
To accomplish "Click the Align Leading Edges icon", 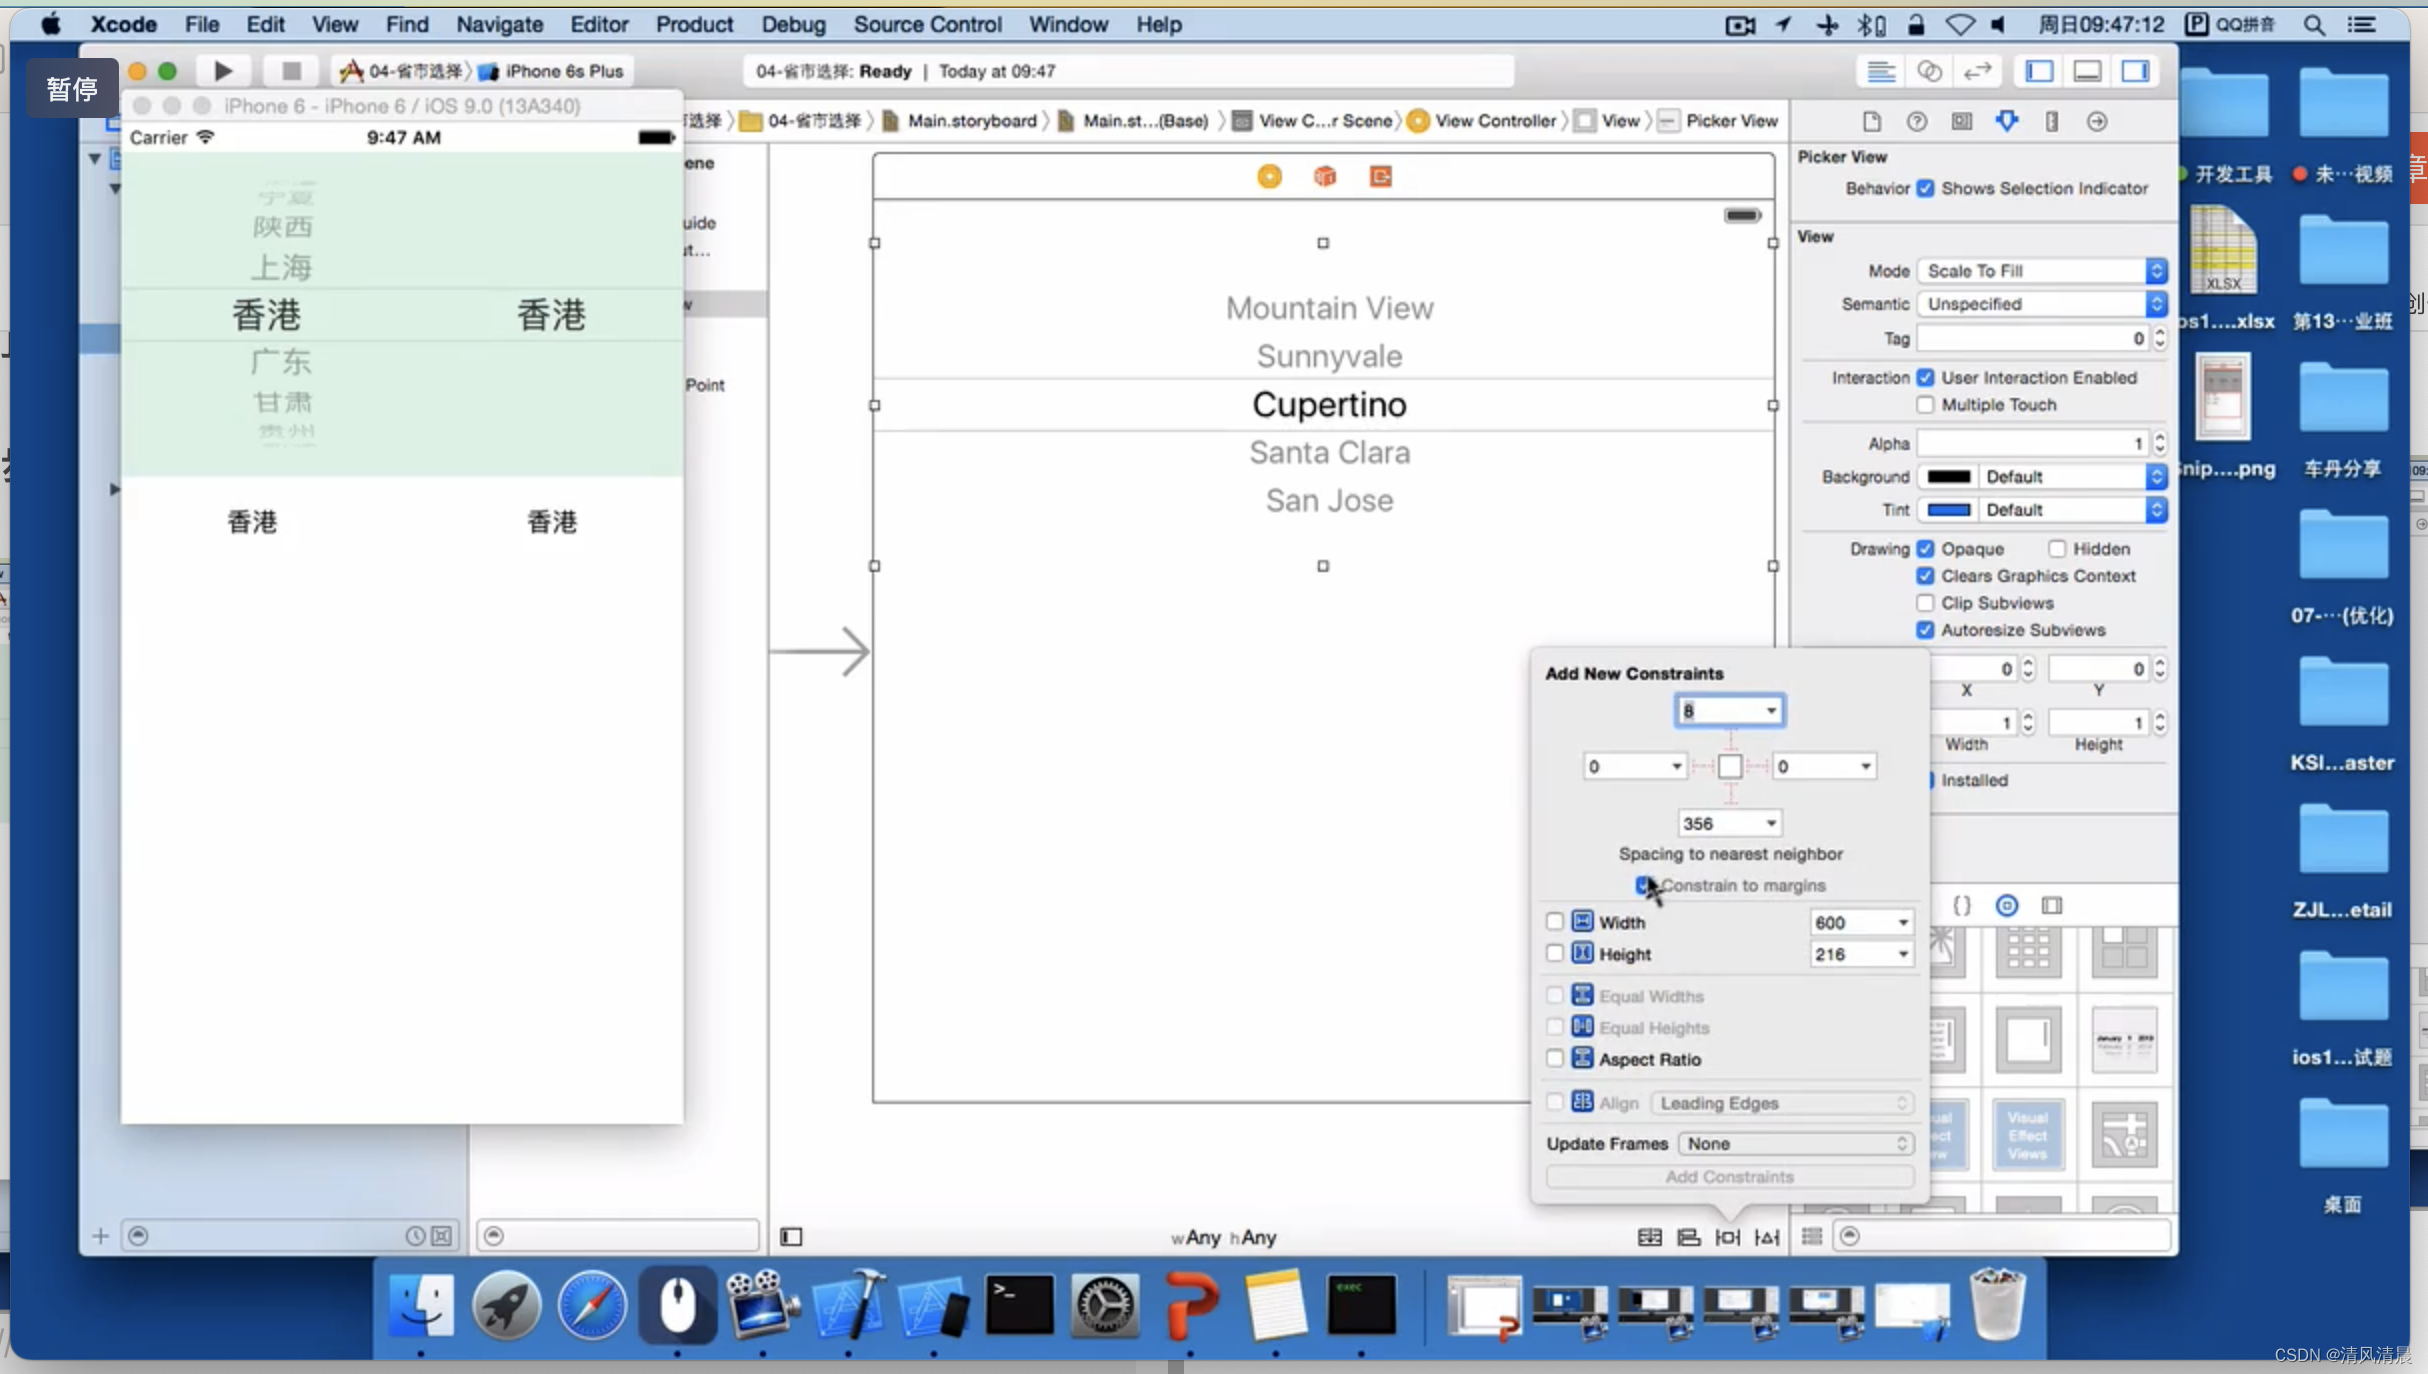I will 1581,1101.
